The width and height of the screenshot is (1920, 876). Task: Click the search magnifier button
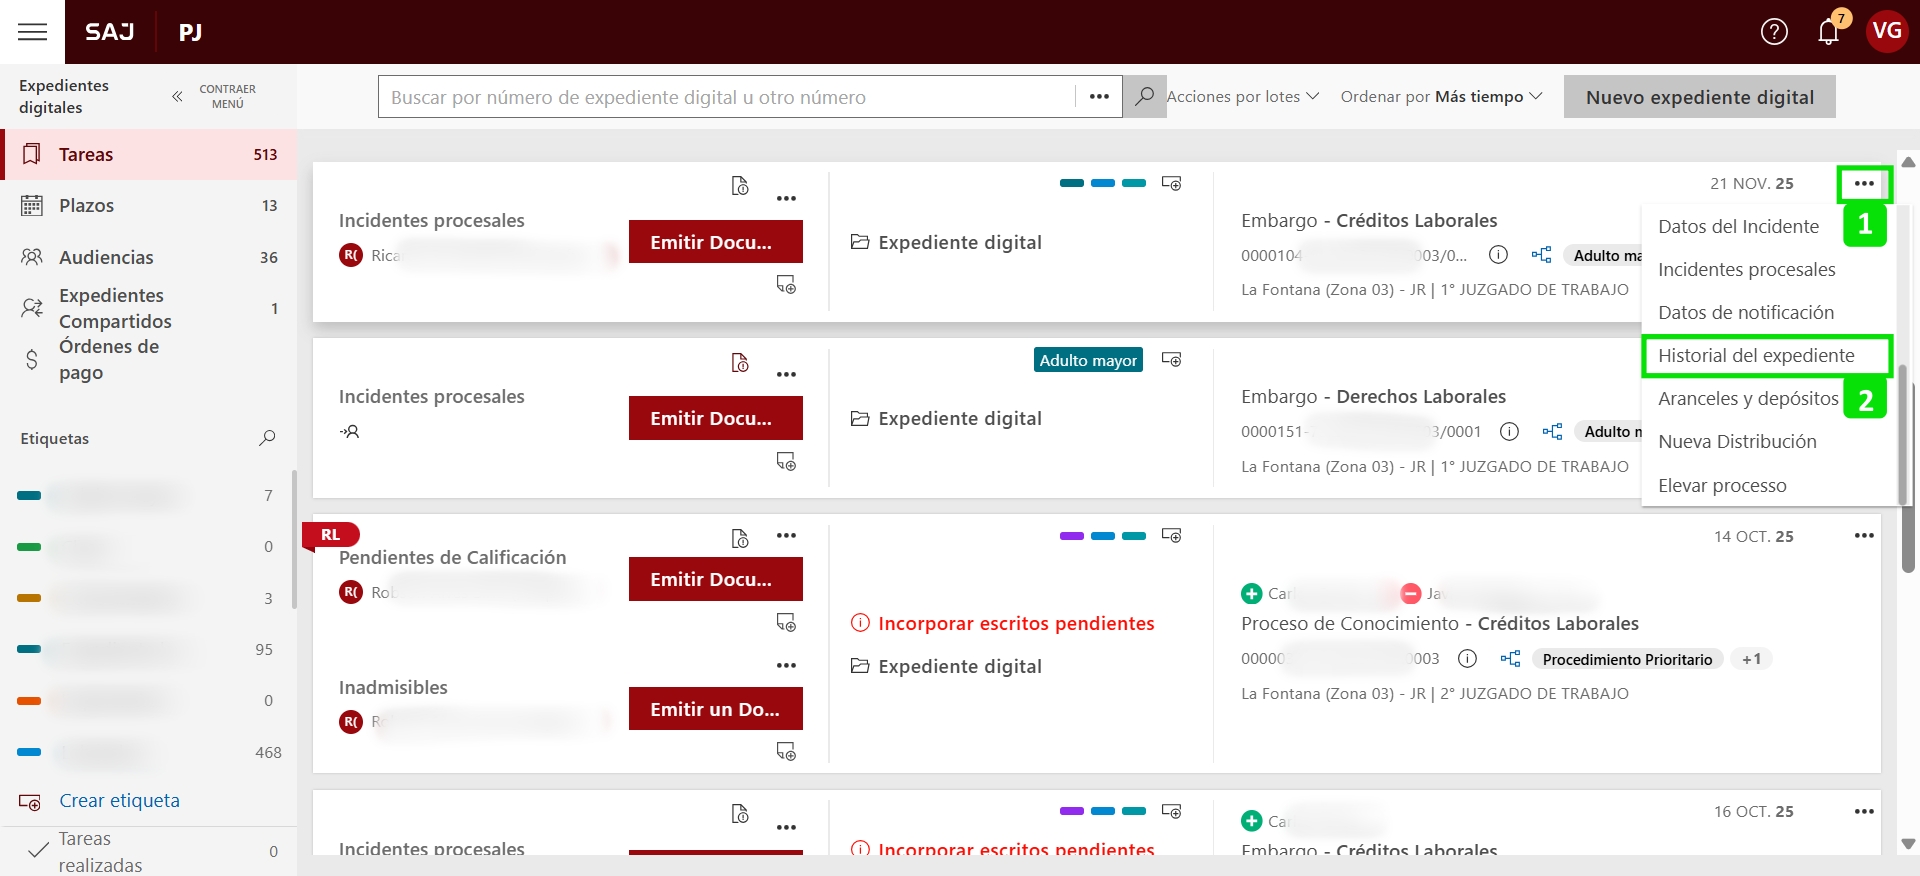1144,97
